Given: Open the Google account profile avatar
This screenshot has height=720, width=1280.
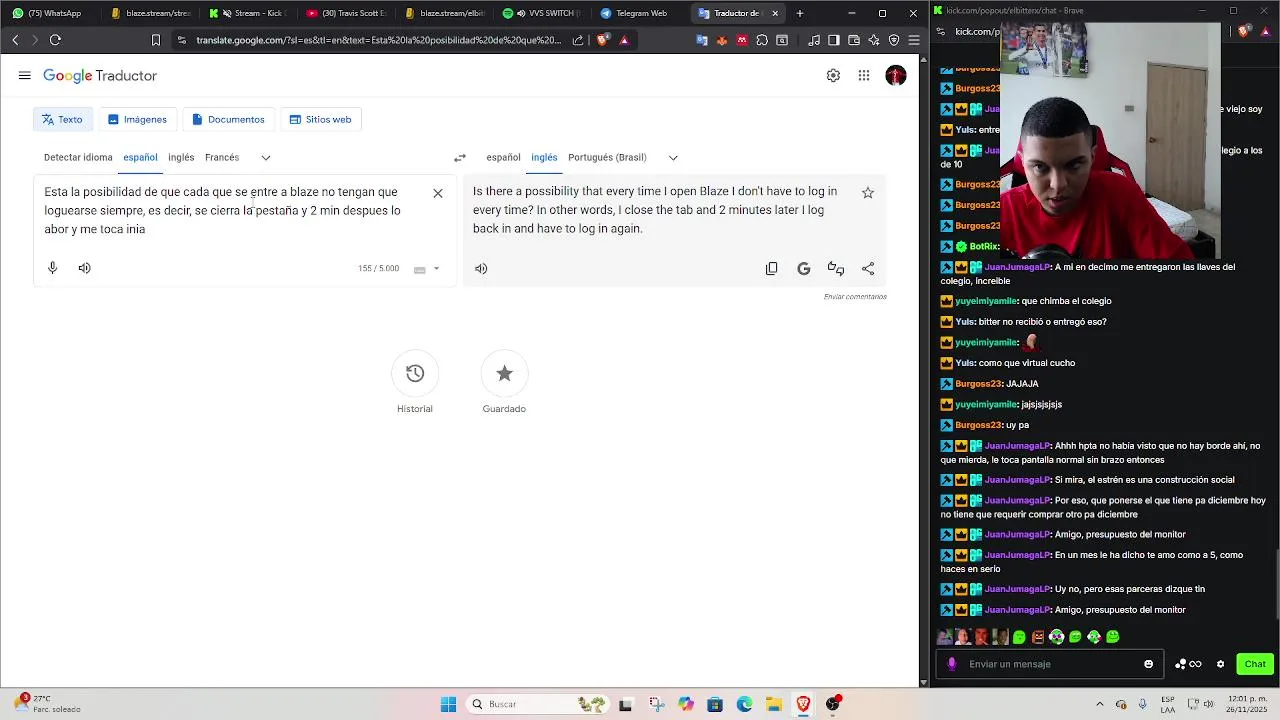Looking at the screenshot, I should tap(896, 76).
